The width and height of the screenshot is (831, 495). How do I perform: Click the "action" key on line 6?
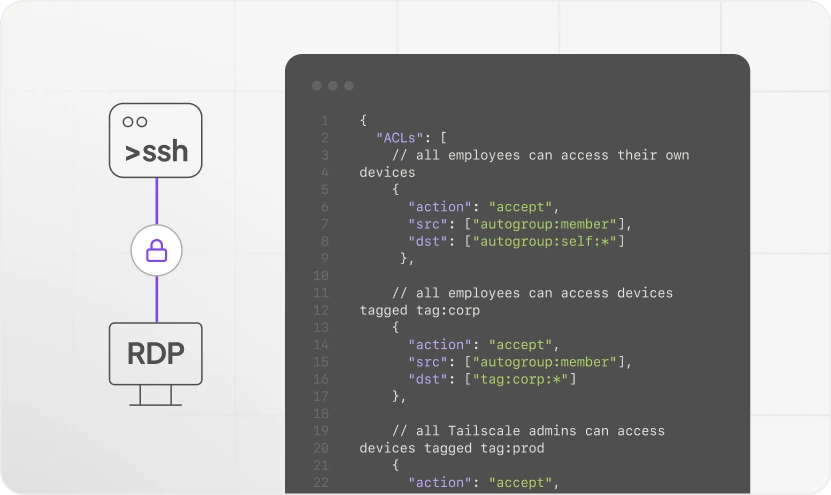[x=440, y=207]
